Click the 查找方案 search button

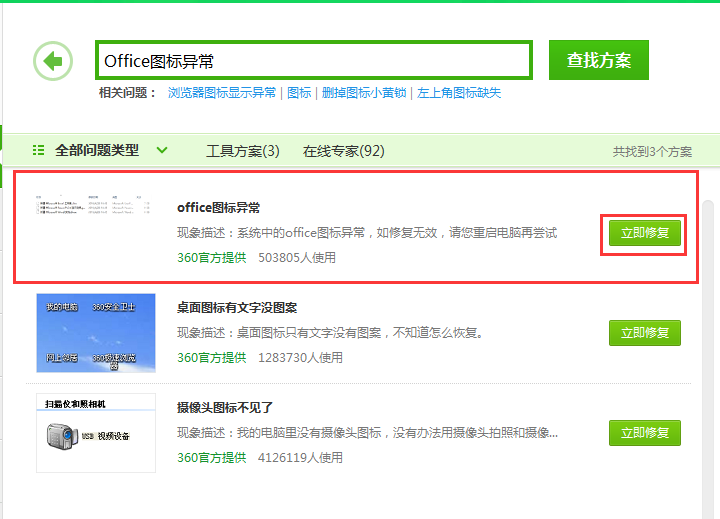pyautogui.click(x=599, y=60)
